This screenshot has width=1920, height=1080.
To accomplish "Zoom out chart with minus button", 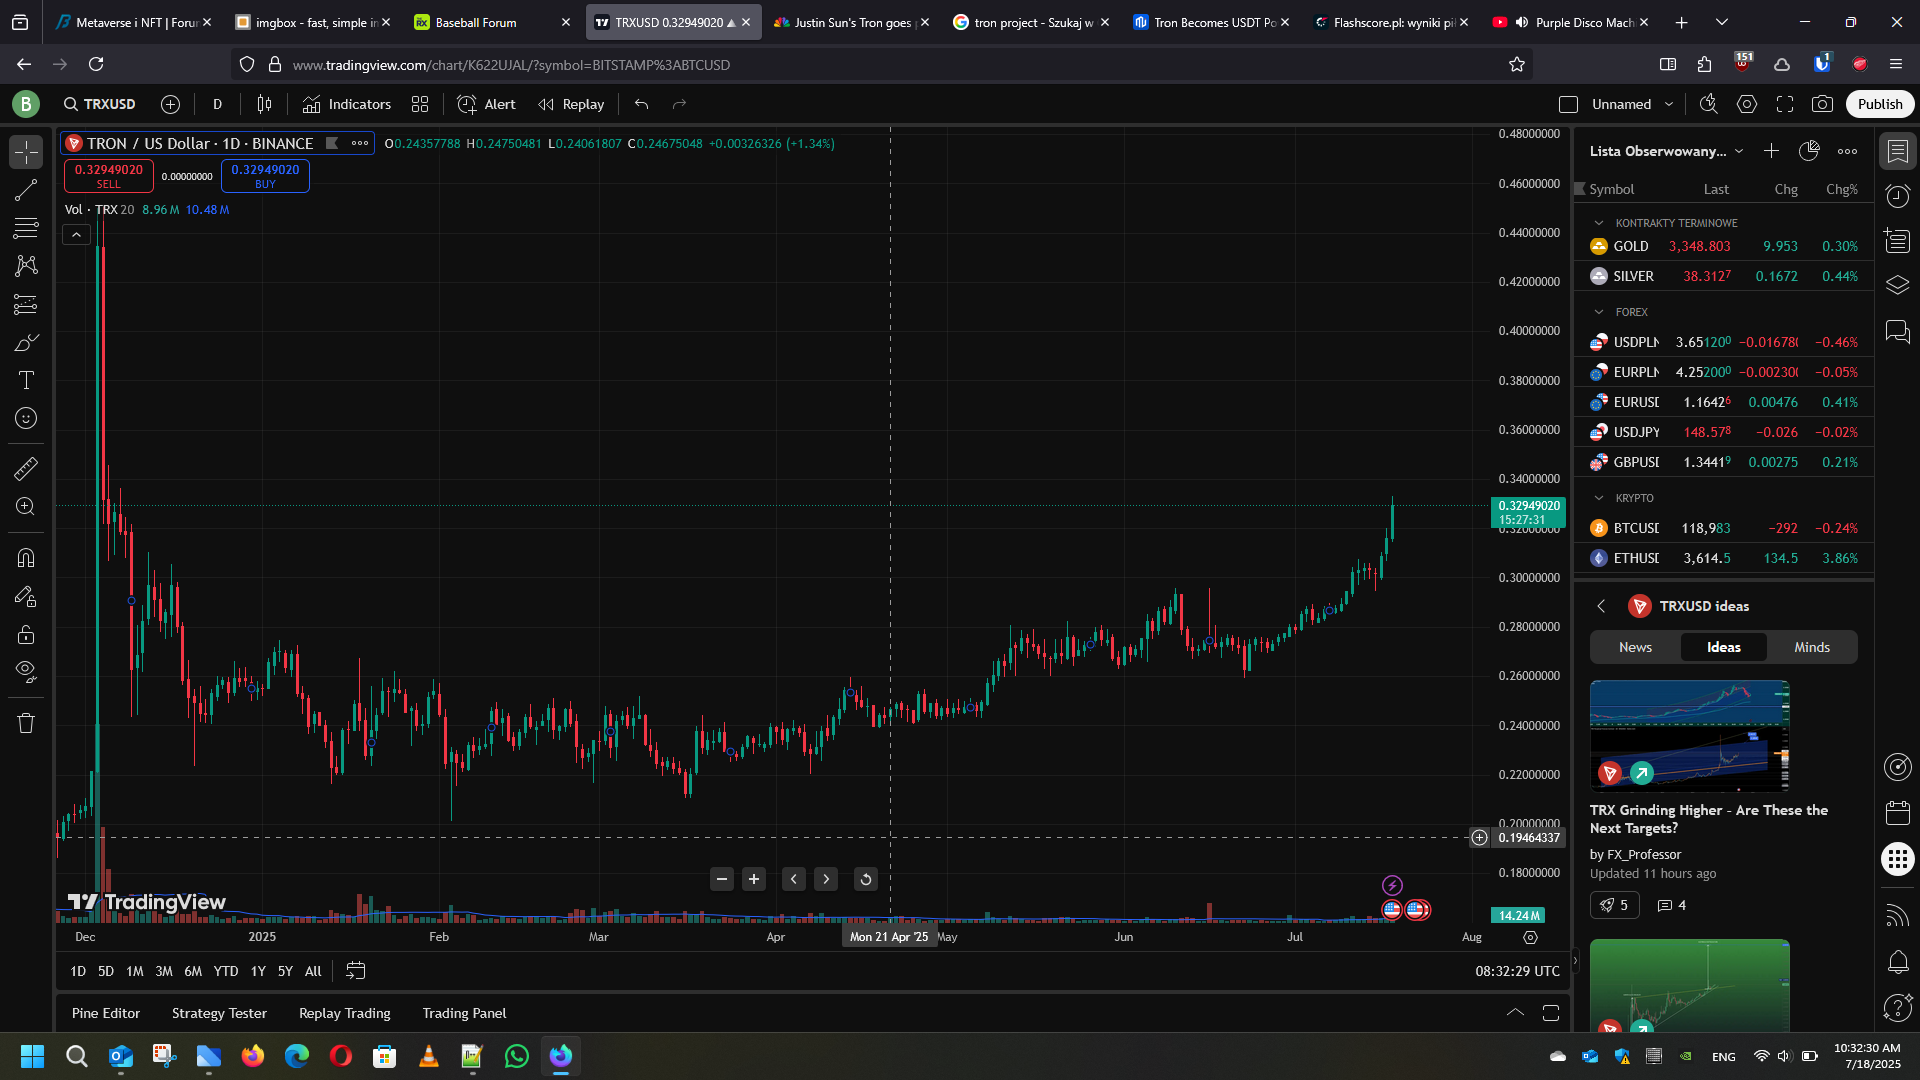I will click(x=722, y=879).
